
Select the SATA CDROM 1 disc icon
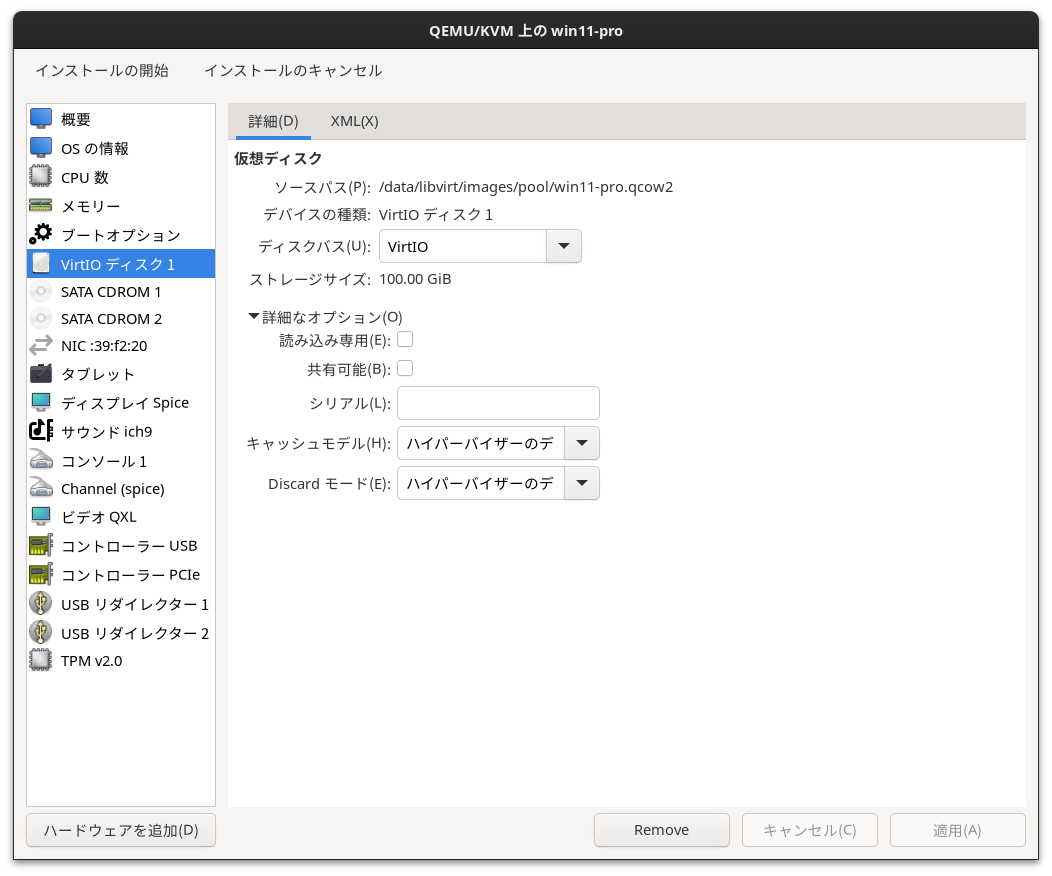click(40, 291)
